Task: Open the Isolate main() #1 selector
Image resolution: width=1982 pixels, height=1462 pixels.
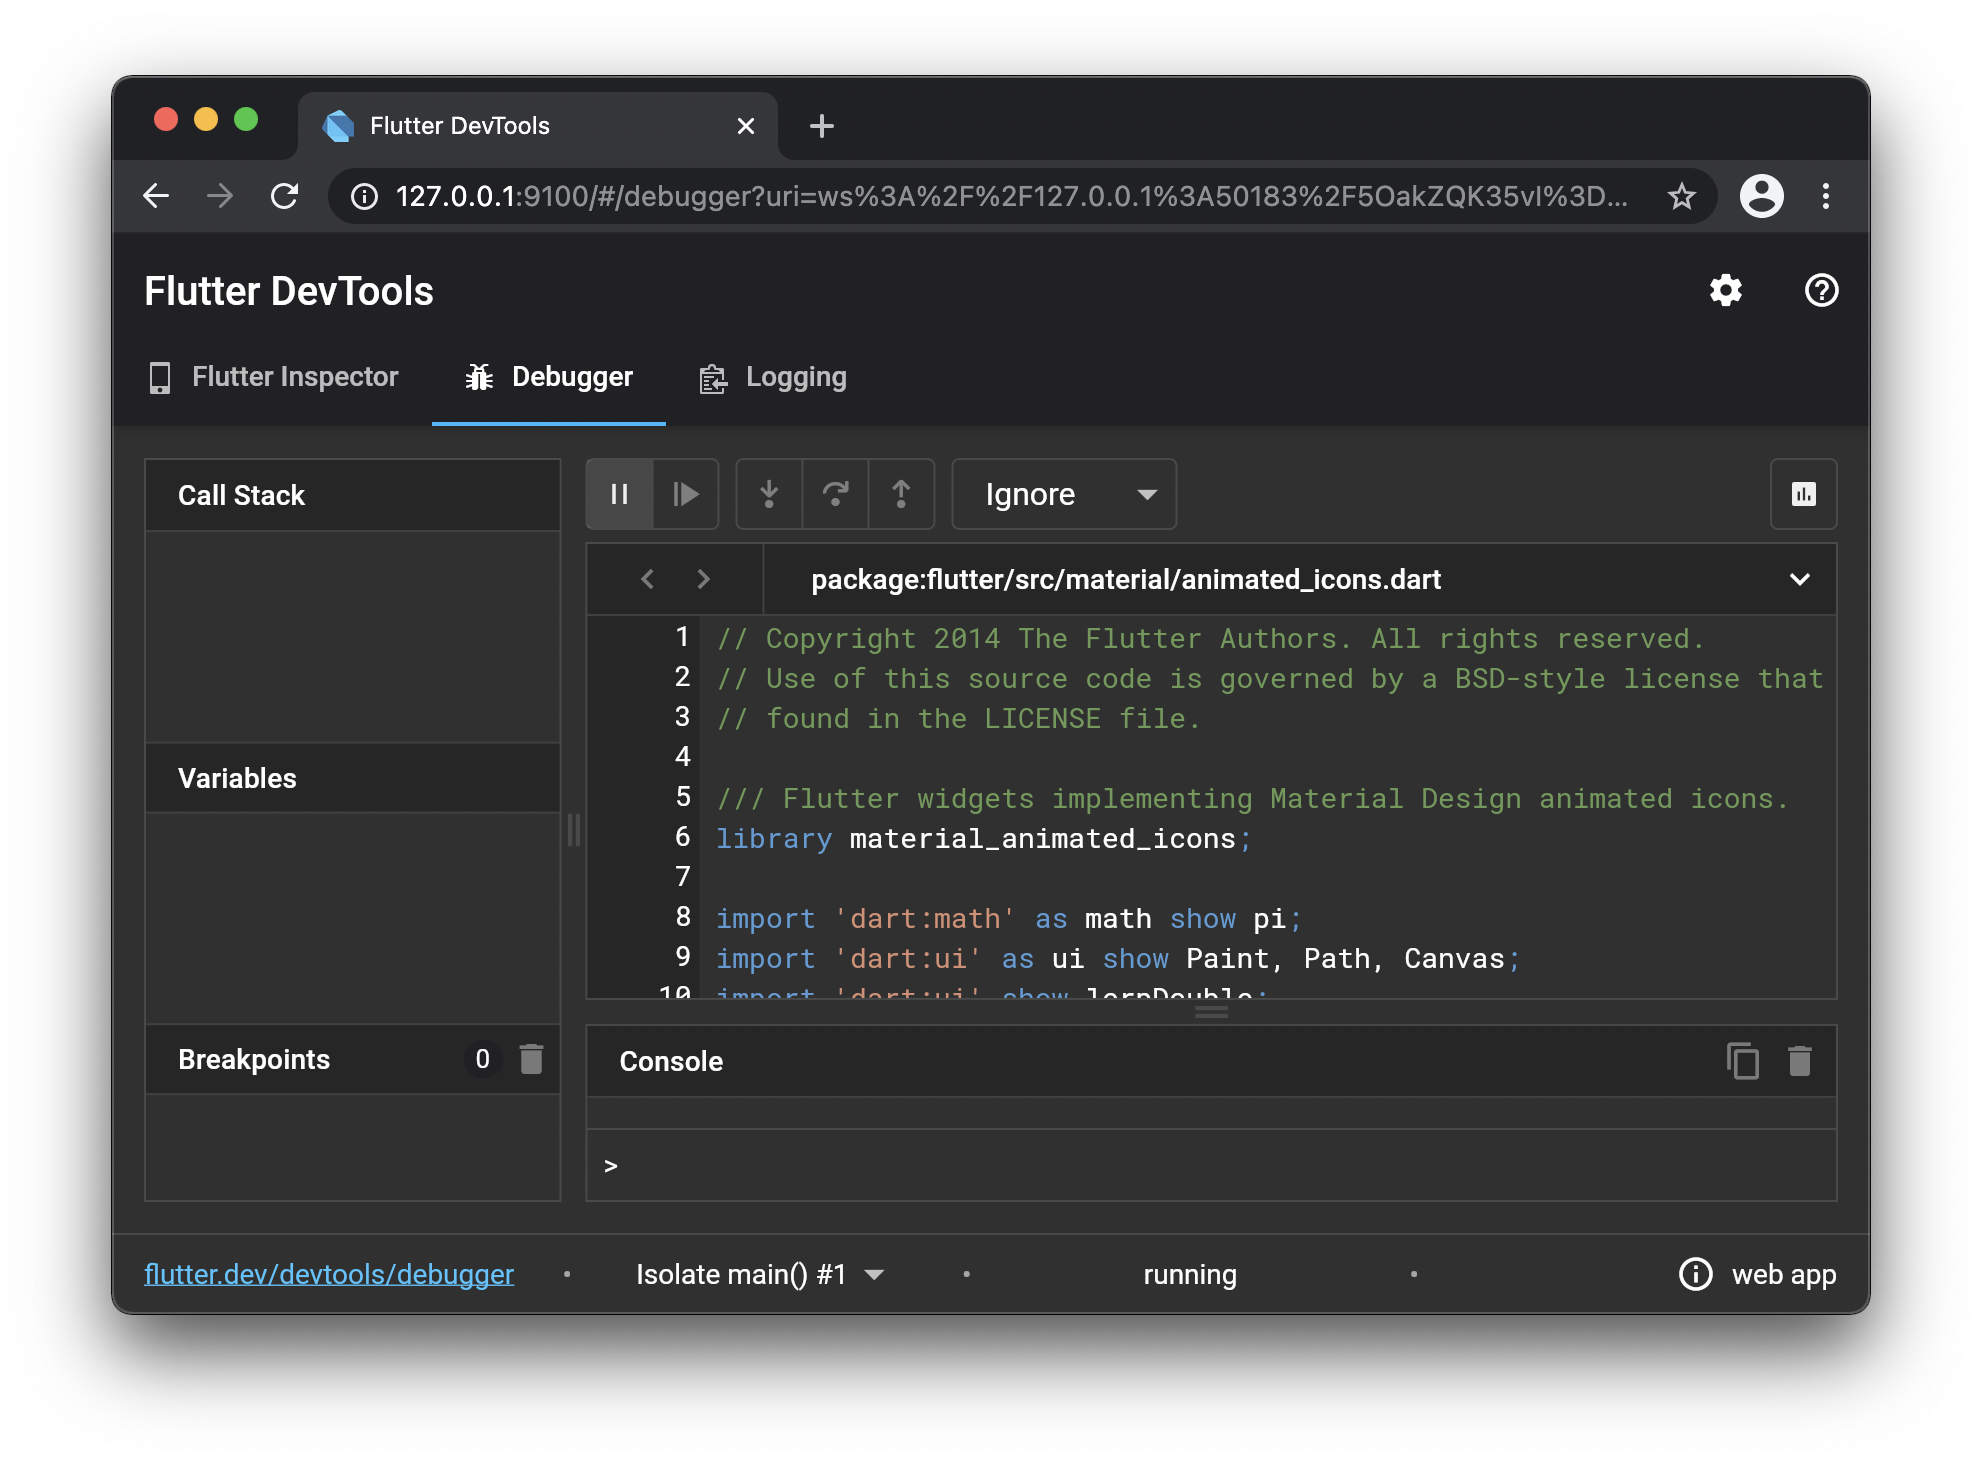Action: tap(760, 1274)
